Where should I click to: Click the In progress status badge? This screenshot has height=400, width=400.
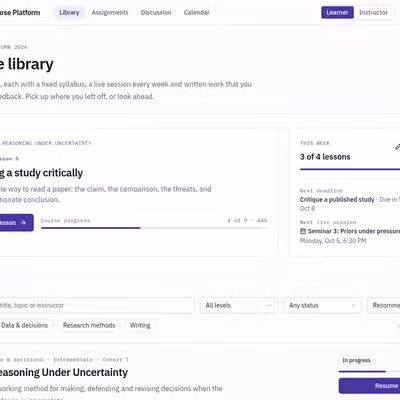point(356,360)
